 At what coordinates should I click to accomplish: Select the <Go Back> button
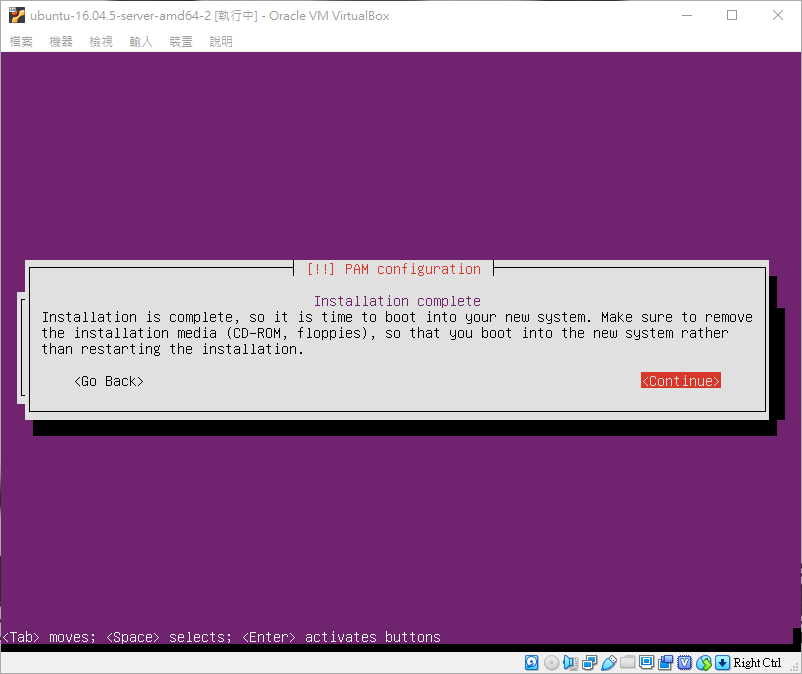click(x=108, y=381)
